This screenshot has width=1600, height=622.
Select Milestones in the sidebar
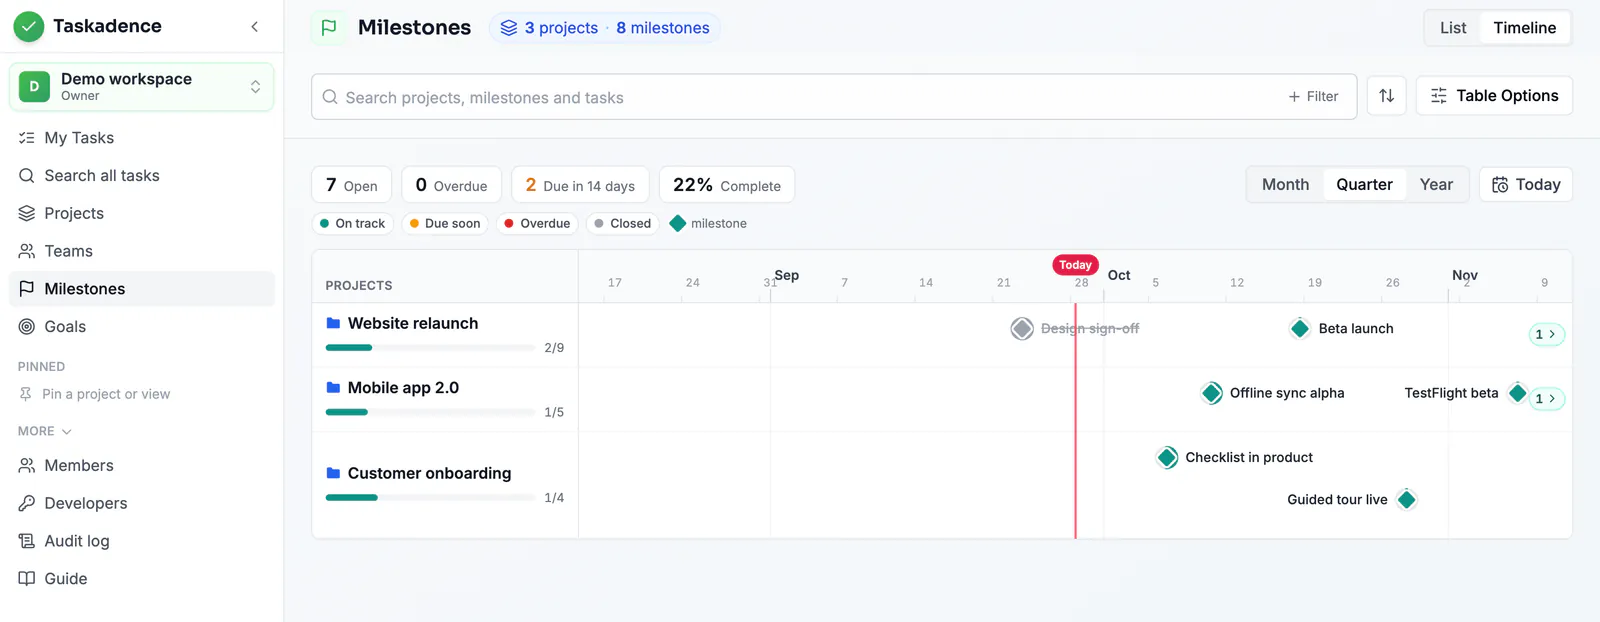[x=141, y=289]
